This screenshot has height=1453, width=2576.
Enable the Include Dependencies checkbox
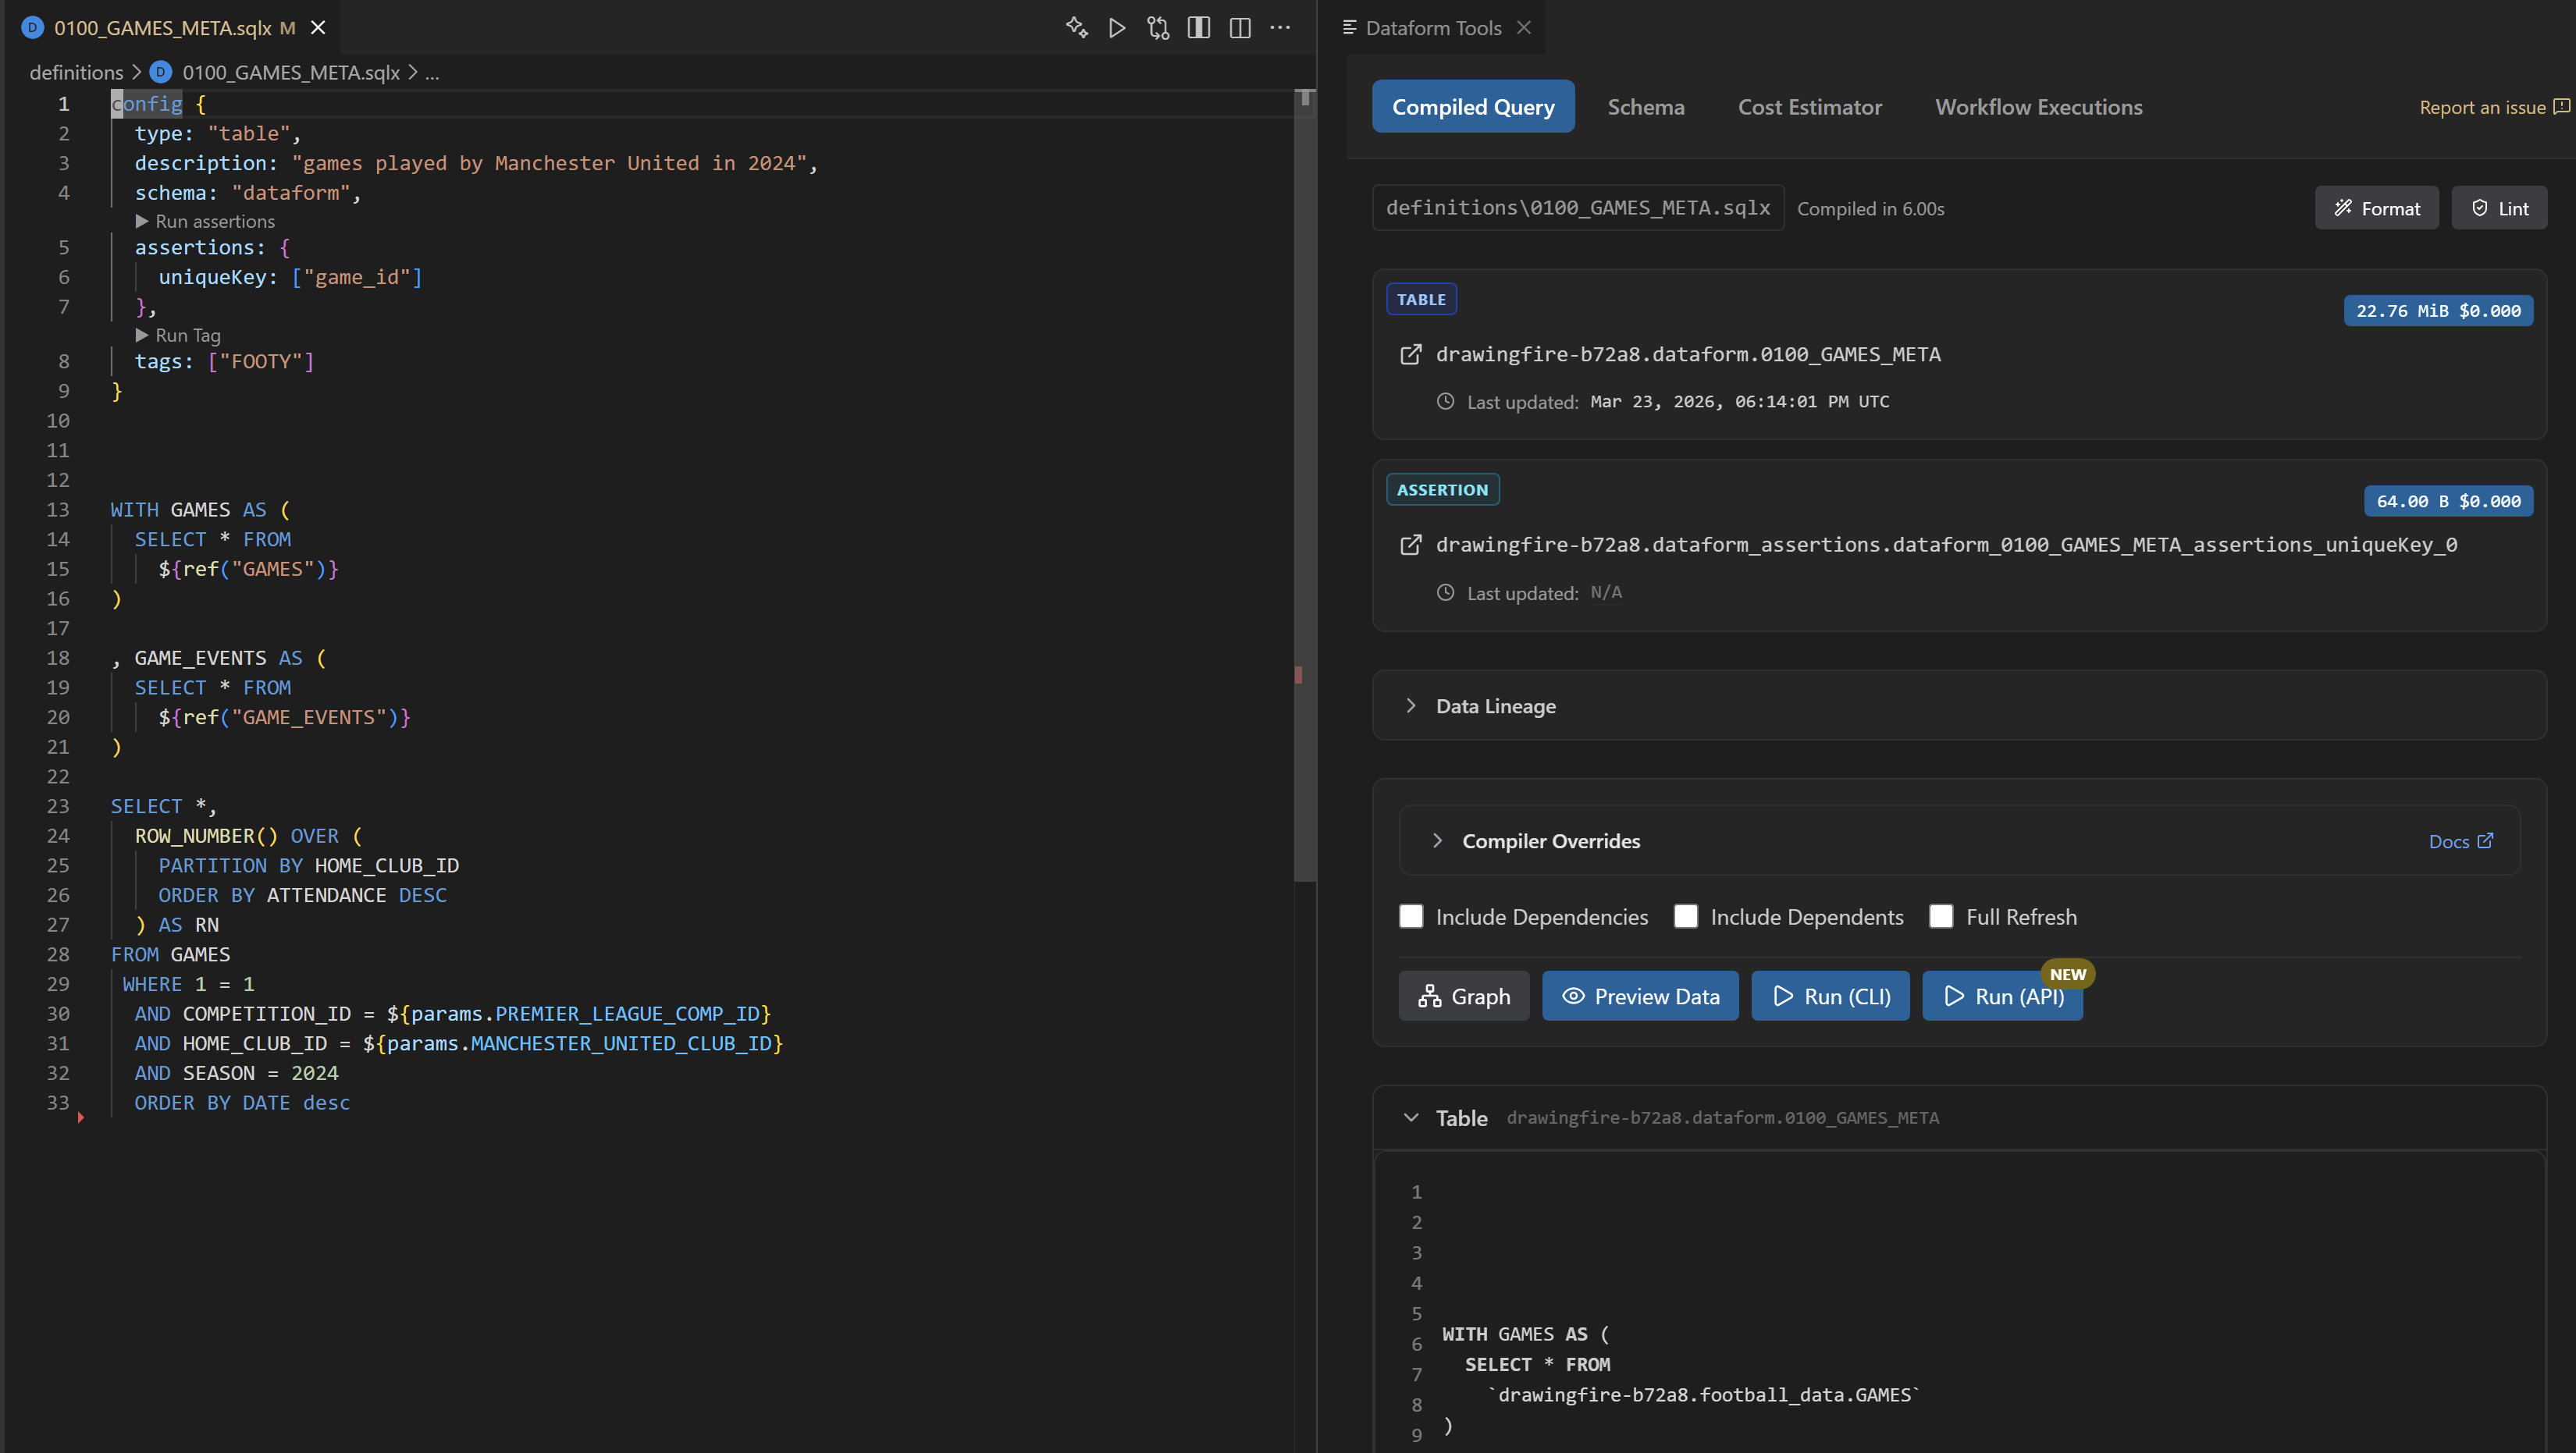(1411, 916)
